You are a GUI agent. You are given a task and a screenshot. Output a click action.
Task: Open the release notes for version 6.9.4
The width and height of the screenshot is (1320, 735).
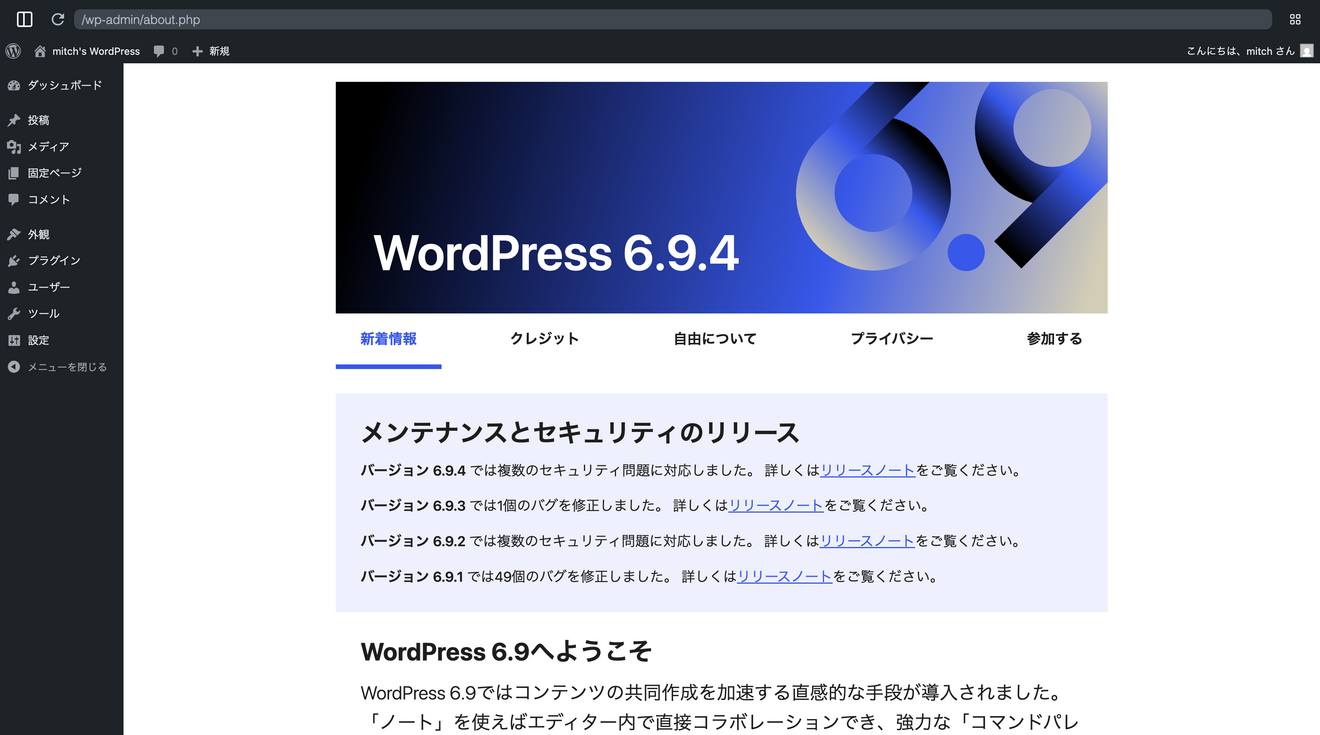(x=866, y=469)
